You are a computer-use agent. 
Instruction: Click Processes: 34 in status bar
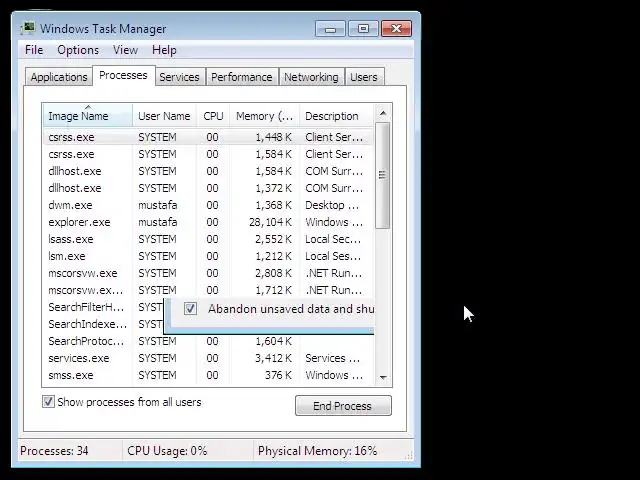tap(54, 451)
